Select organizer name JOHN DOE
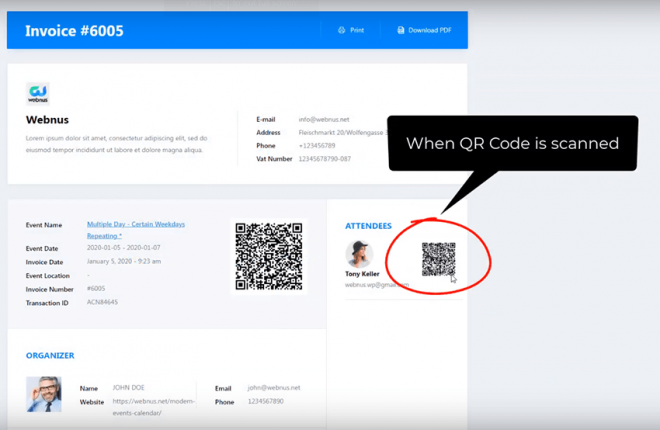660x430 pixels. point(128,388)
